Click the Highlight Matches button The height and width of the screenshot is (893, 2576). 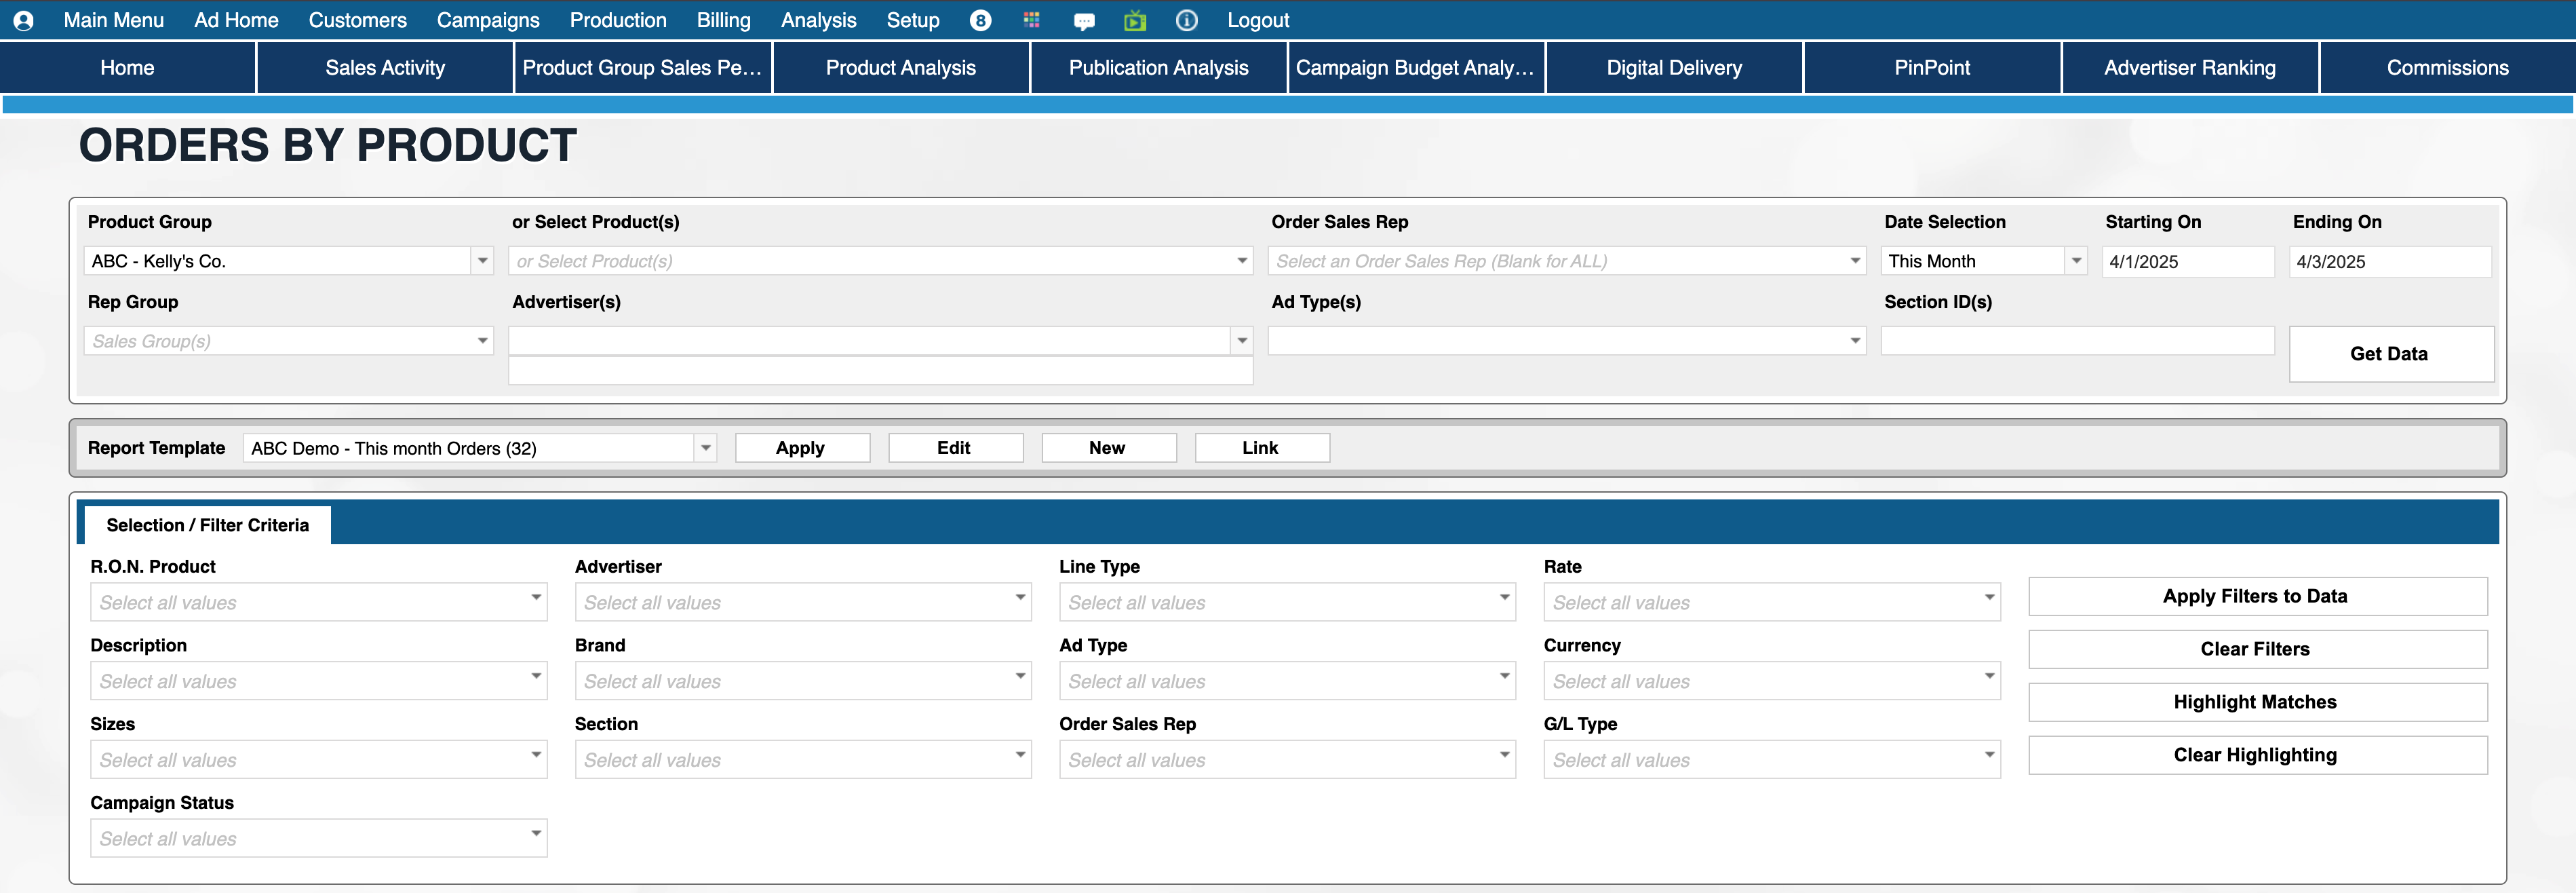(x=2255, y=702)
